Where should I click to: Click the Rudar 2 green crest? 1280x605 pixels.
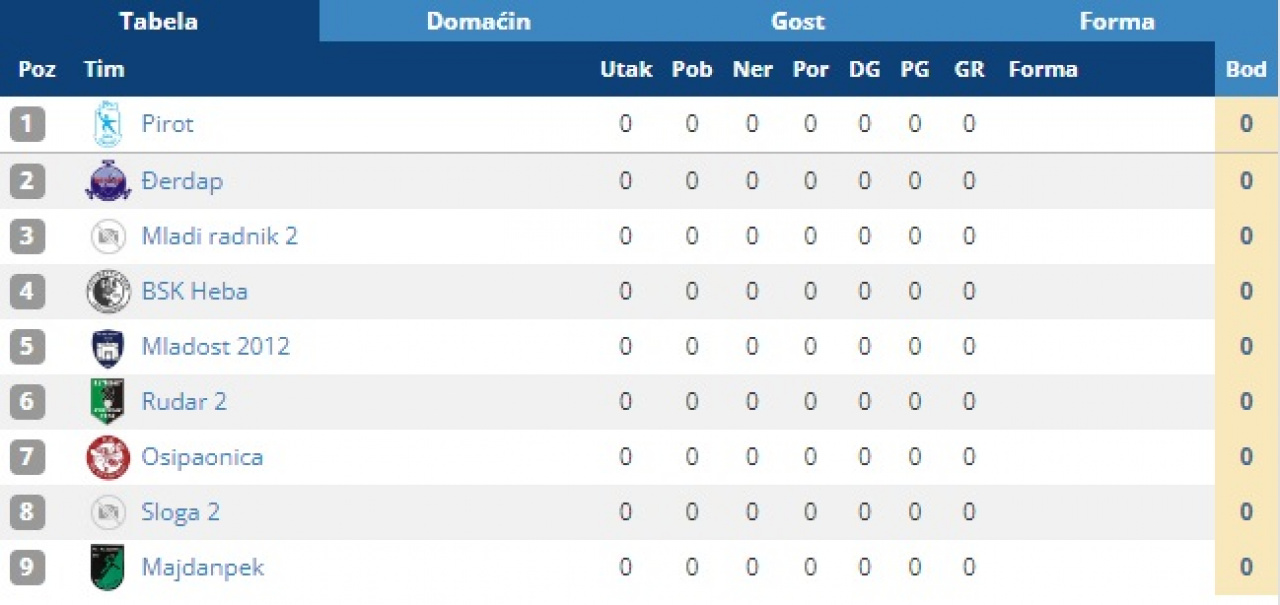pos(108,402)
